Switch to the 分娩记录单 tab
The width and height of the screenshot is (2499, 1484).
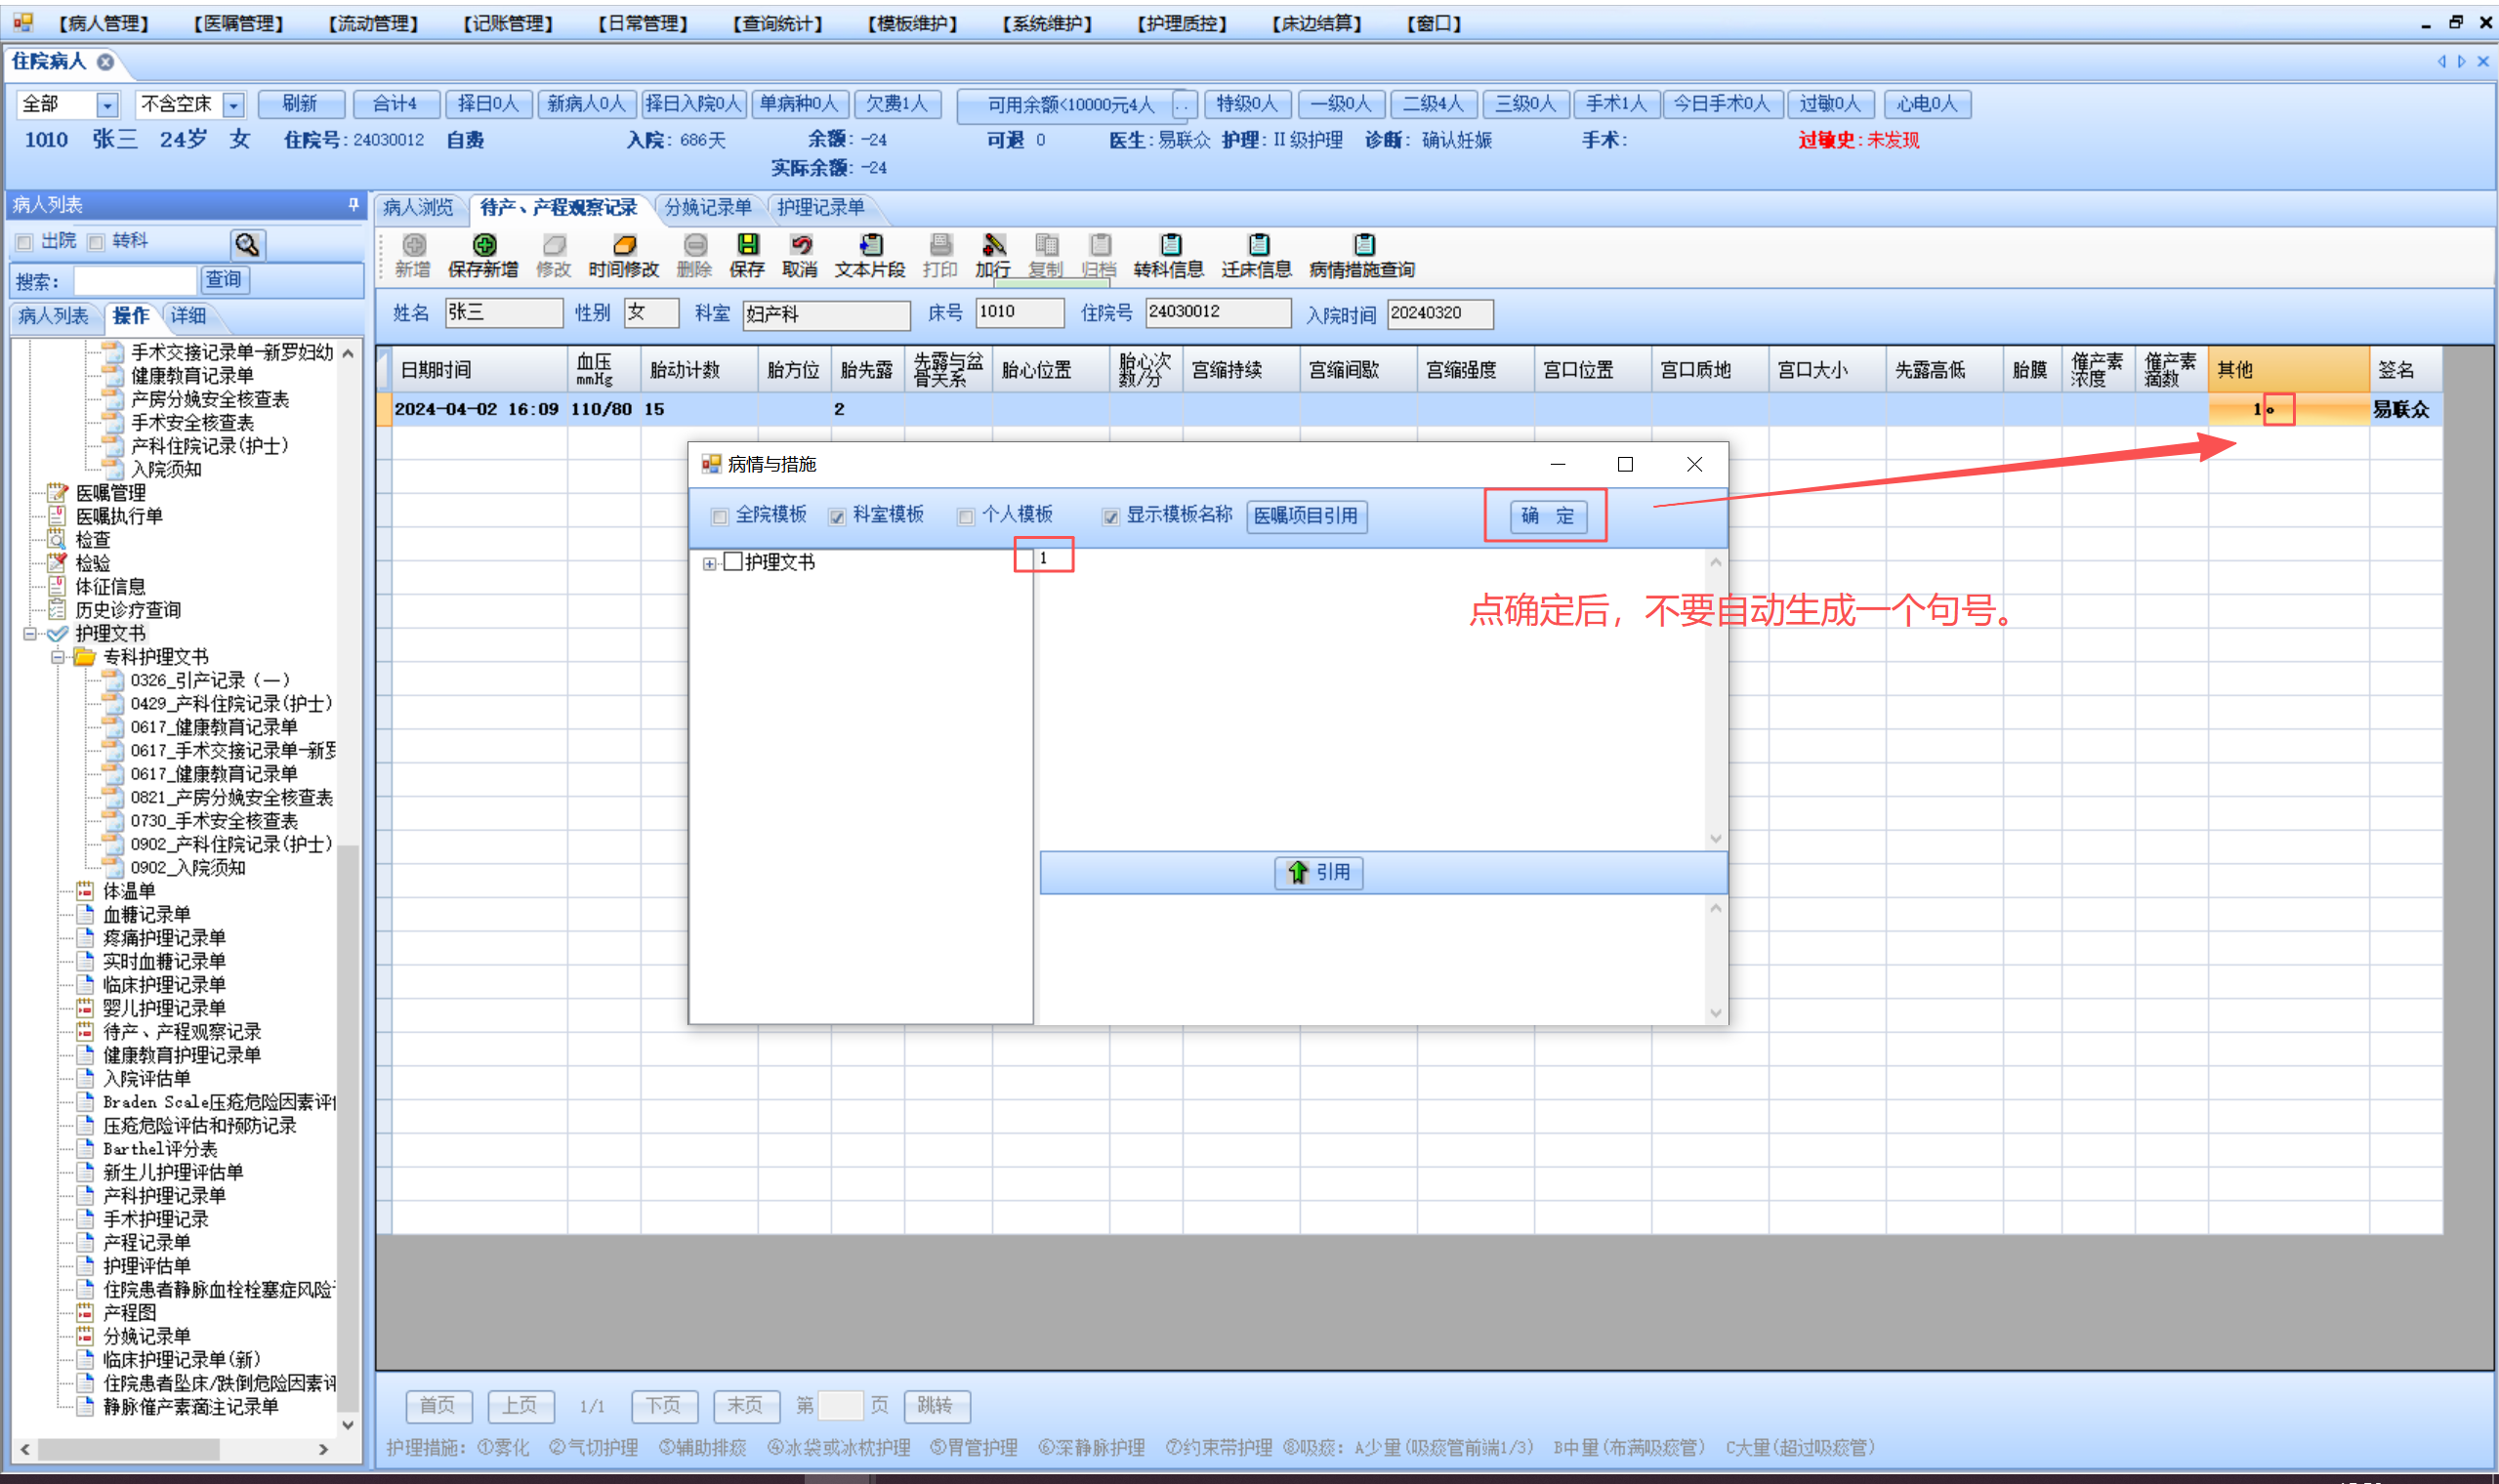coord(707,208)
